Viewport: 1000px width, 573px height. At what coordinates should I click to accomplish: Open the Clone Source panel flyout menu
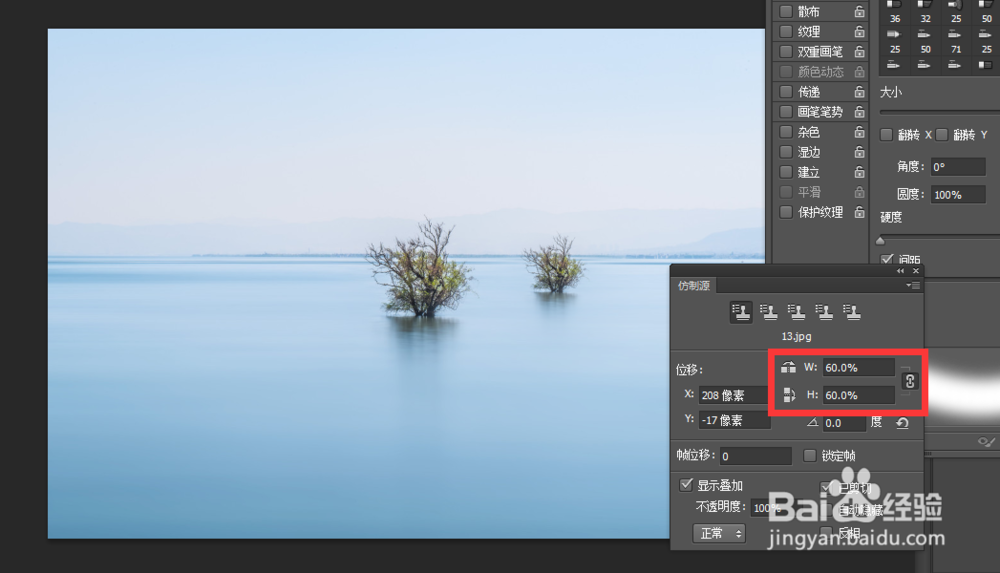pyautogui.click(x=913, y=285)
